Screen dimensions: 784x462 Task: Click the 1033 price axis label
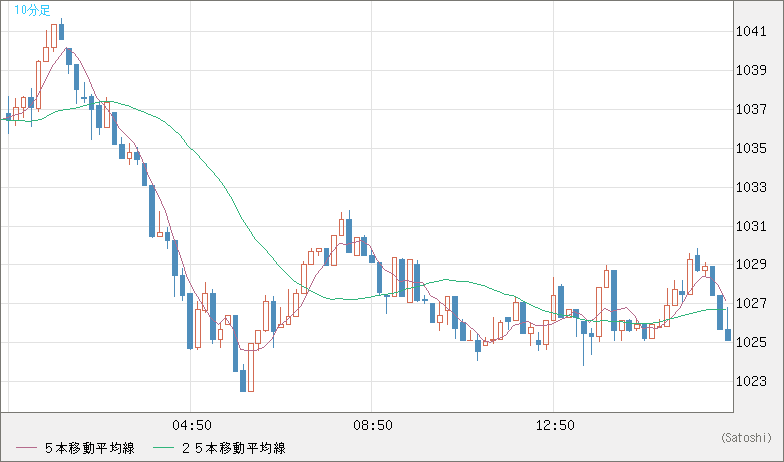(749, 187)
